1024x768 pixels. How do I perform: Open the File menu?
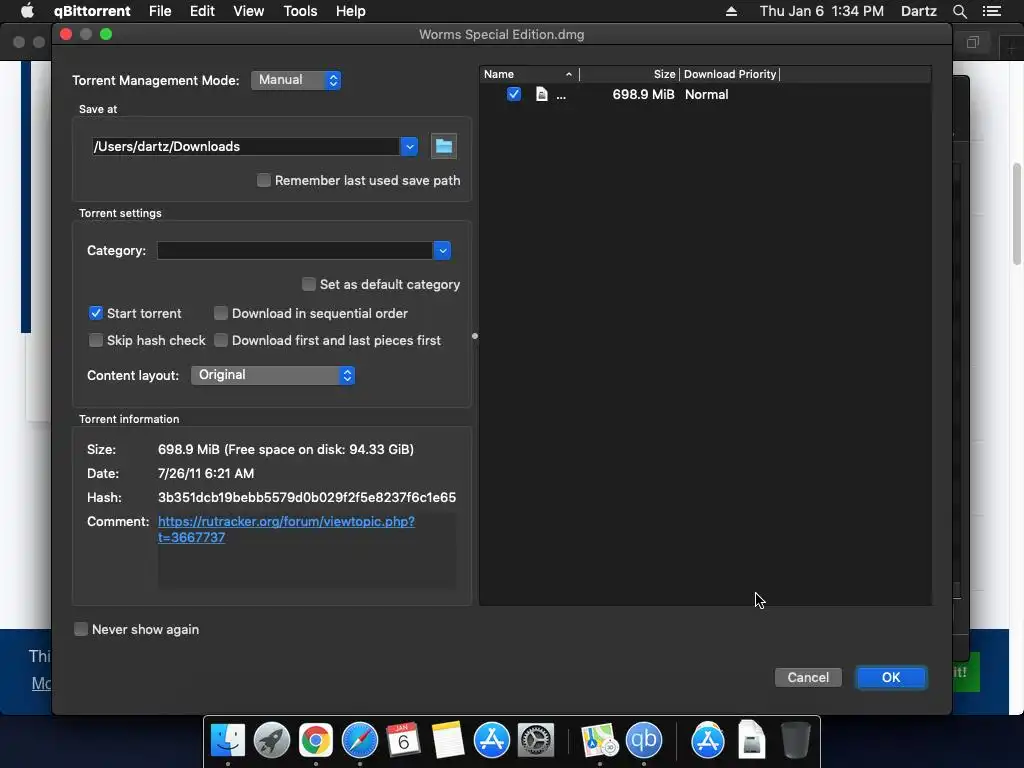(x=160, y=11)
